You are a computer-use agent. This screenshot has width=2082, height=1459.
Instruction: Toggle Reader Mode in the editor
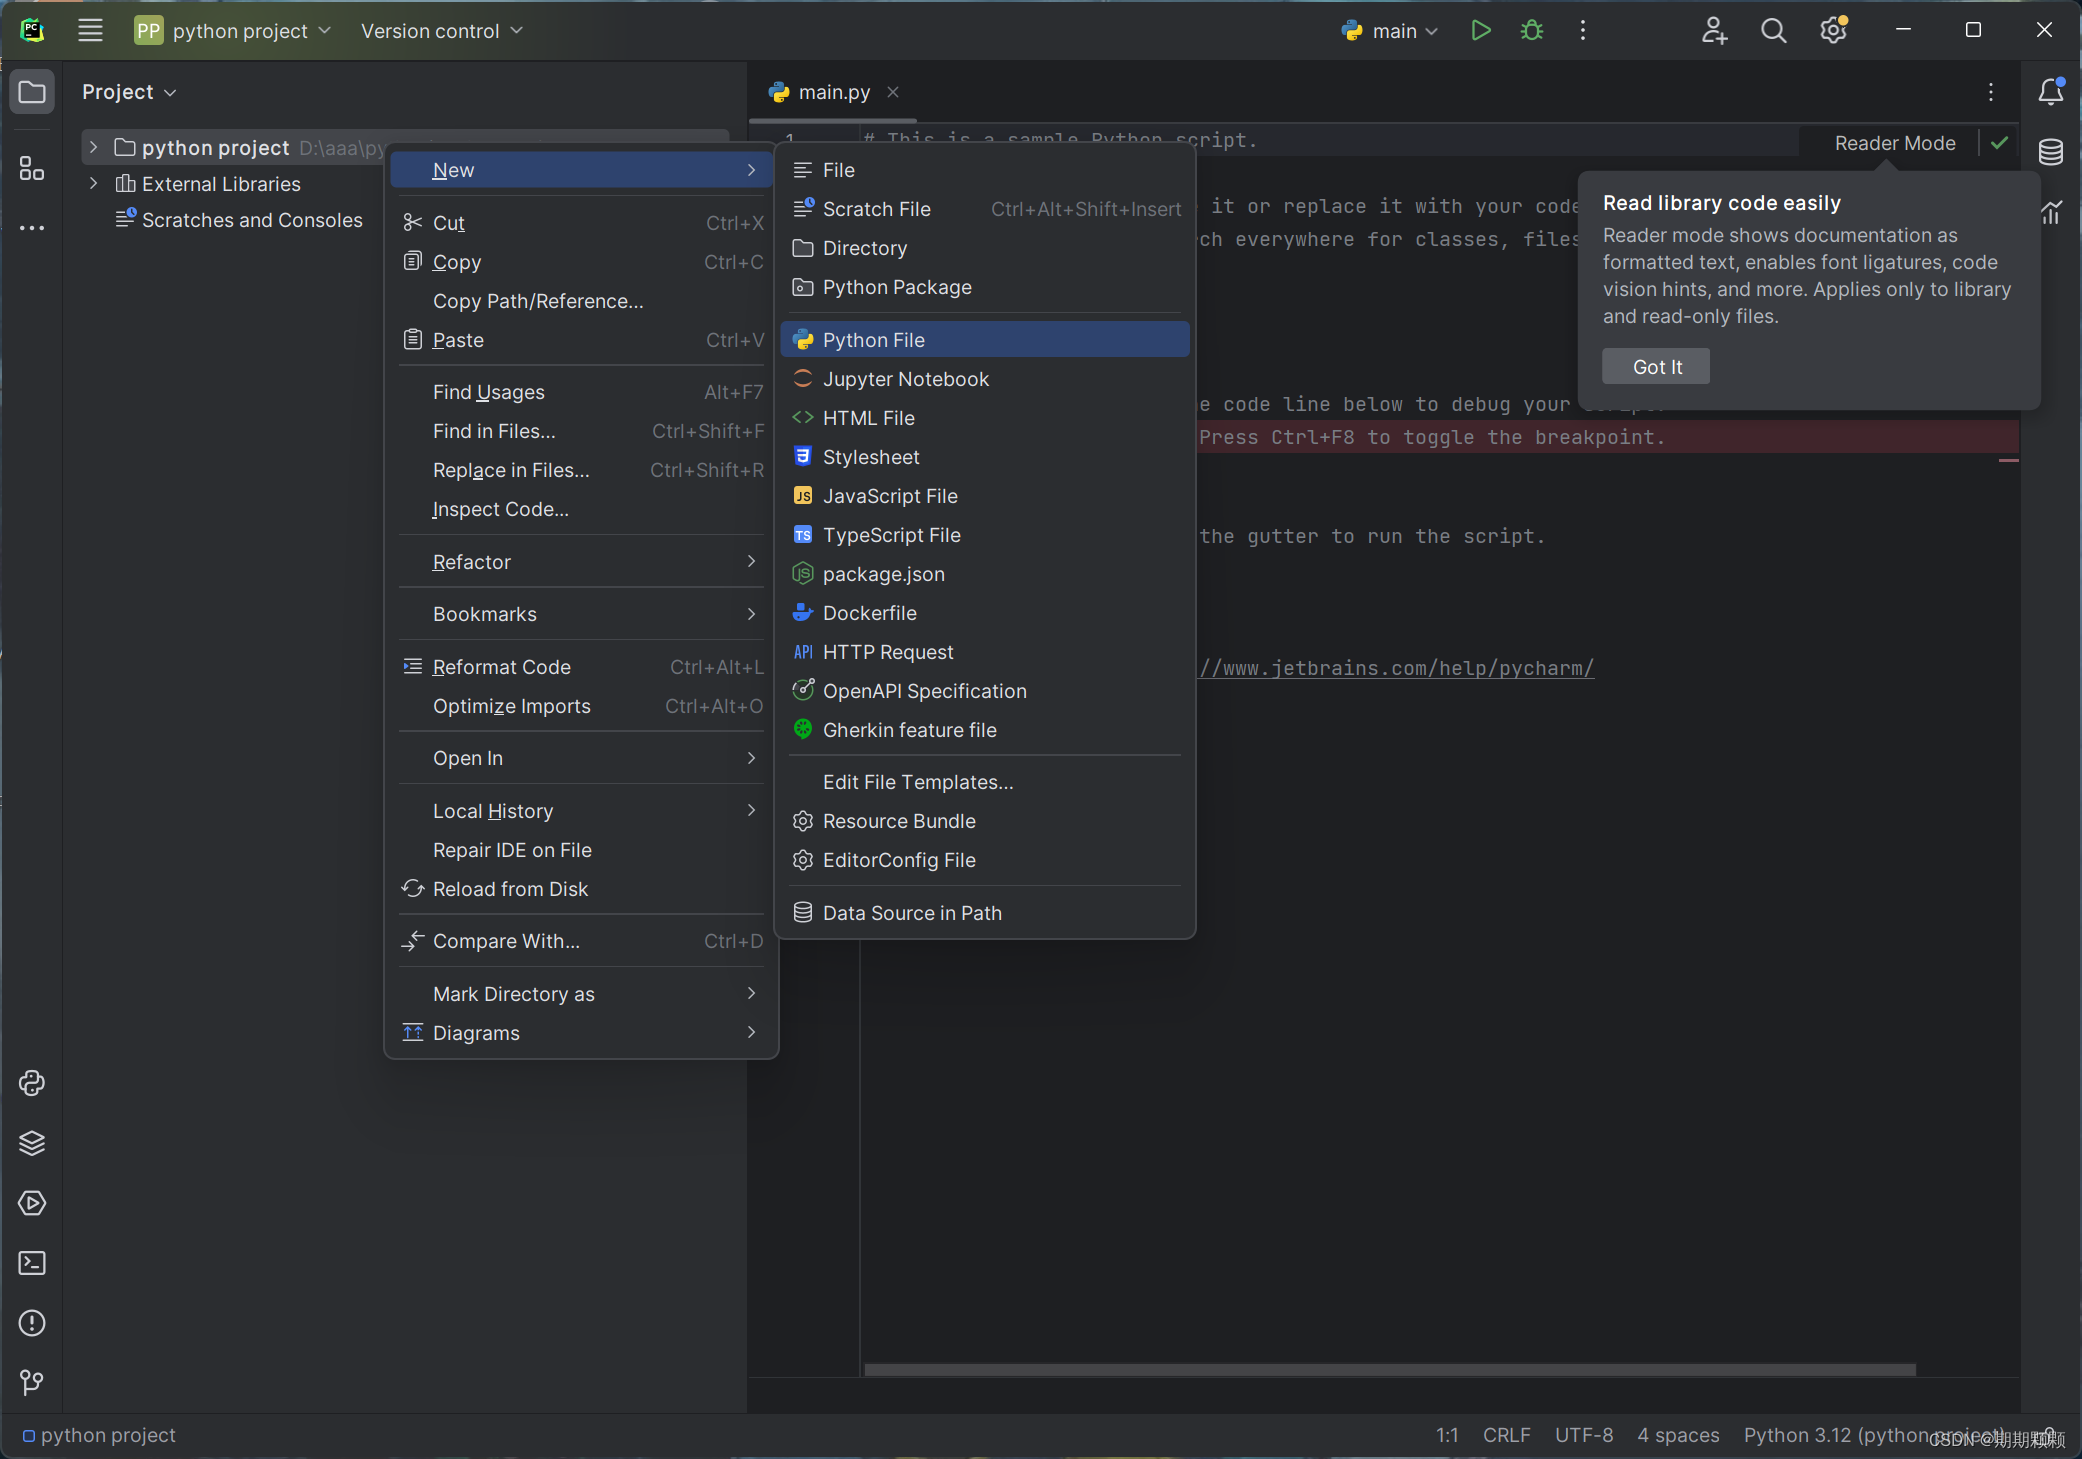pyautogui.click(x=1894, y=143)
